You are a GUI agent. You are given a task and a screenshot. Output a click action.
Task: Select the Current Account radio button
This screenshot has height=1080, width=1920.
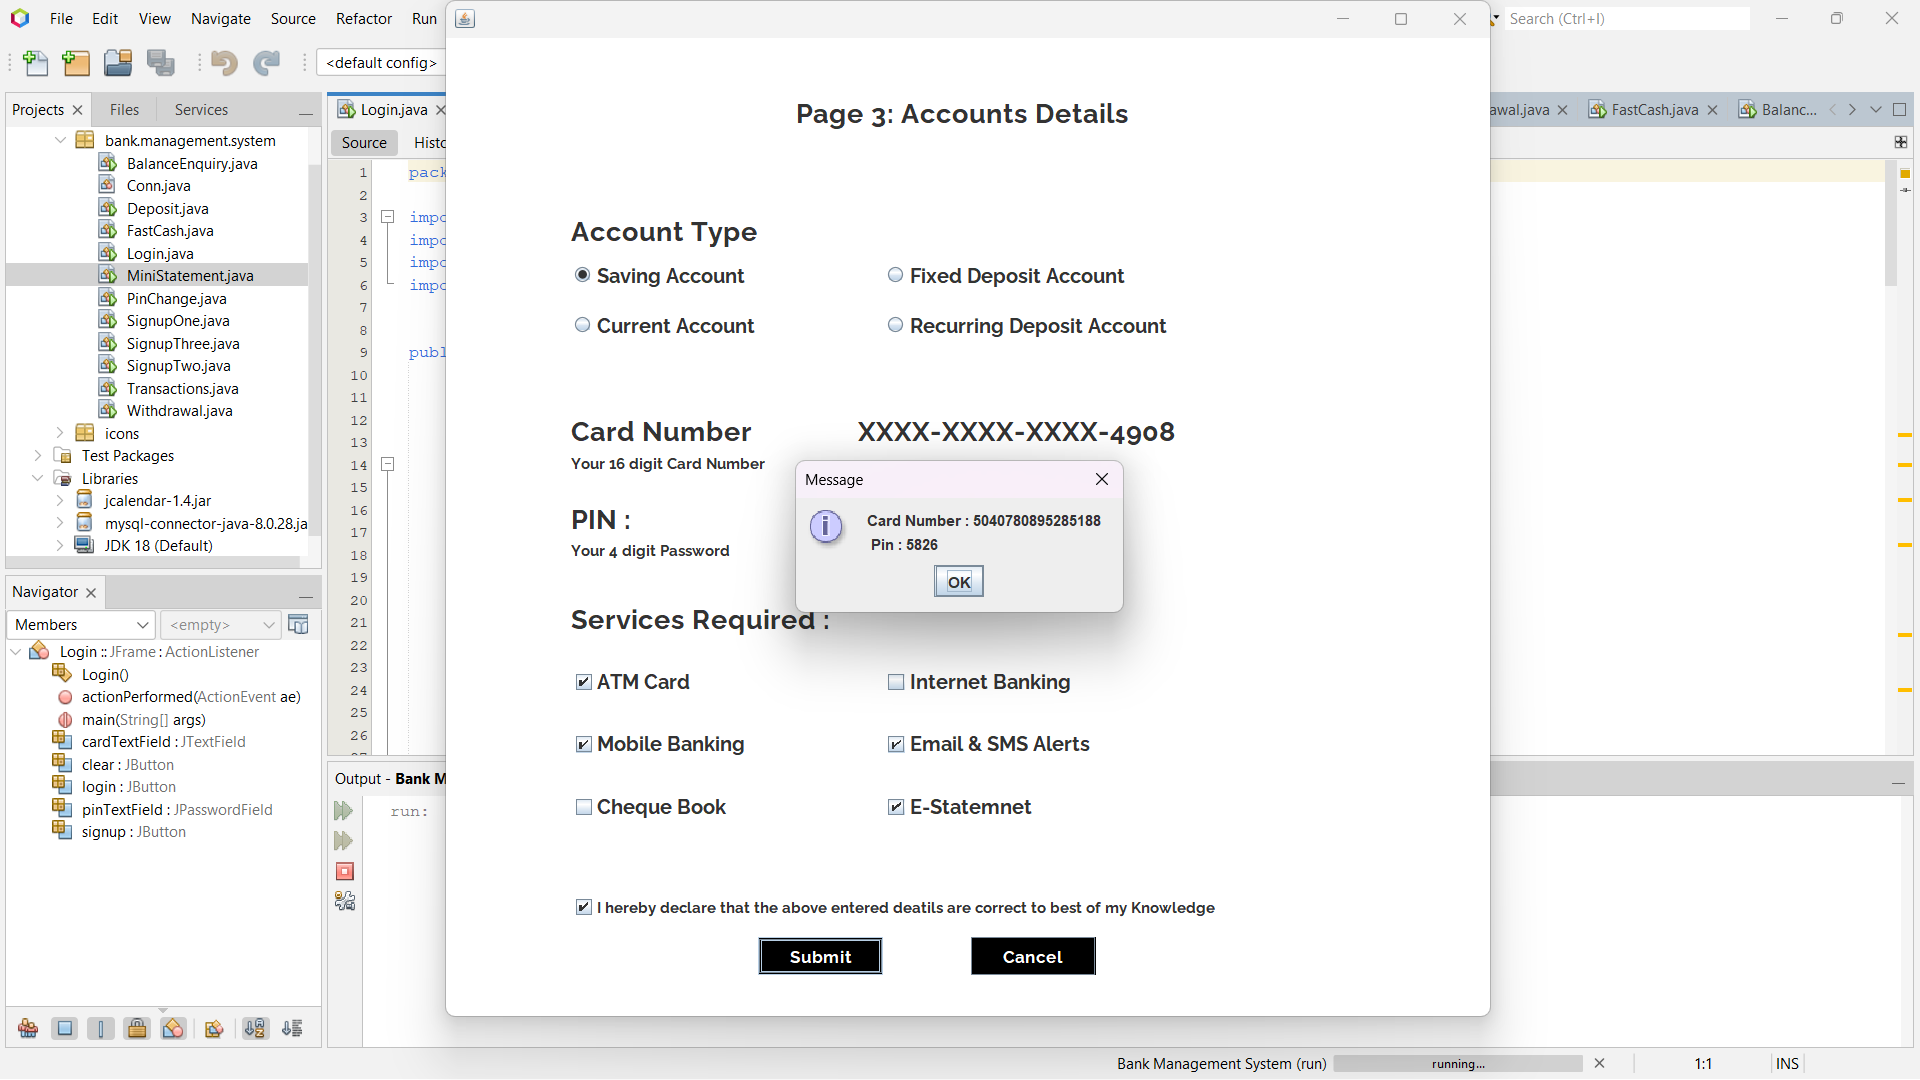pyautogui.click(x=582, y=325)
